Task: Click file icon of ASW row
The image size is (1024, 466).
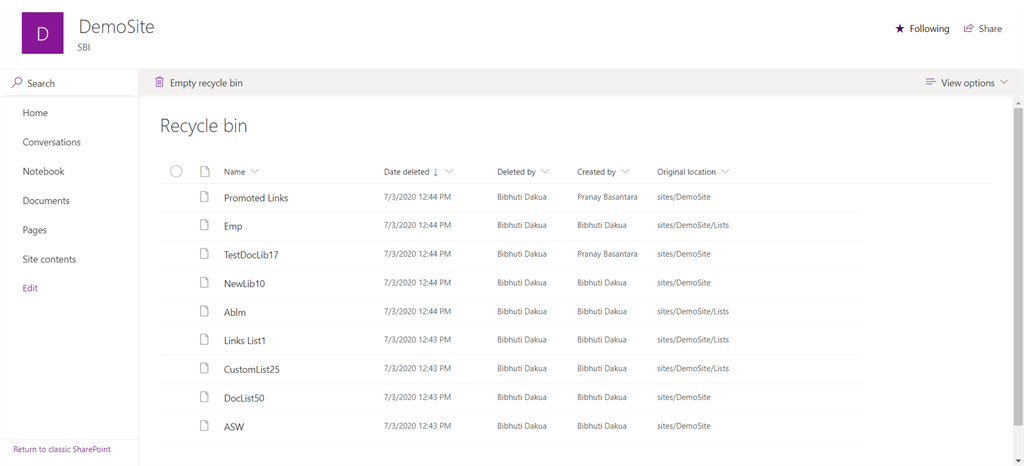Action: (x=204, y=426)
